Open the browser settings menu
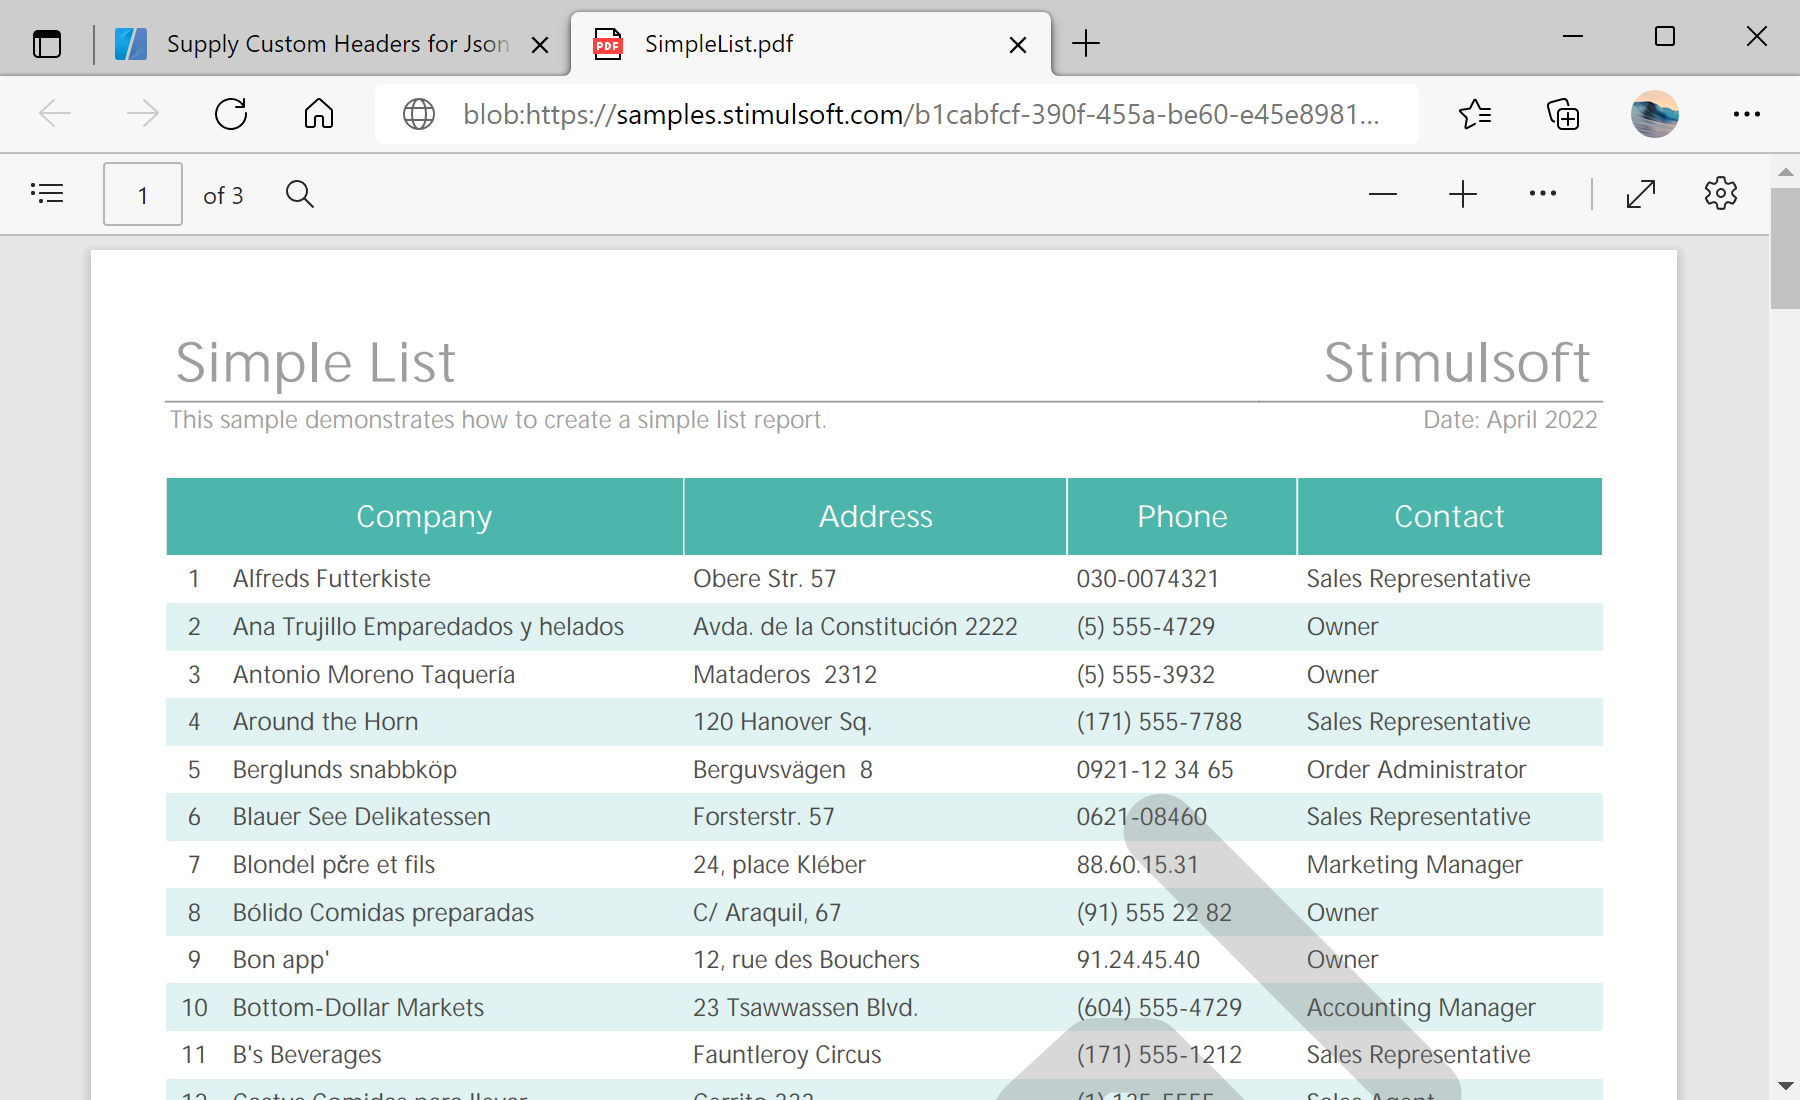1800x1100 pixels. (1745, 114)
